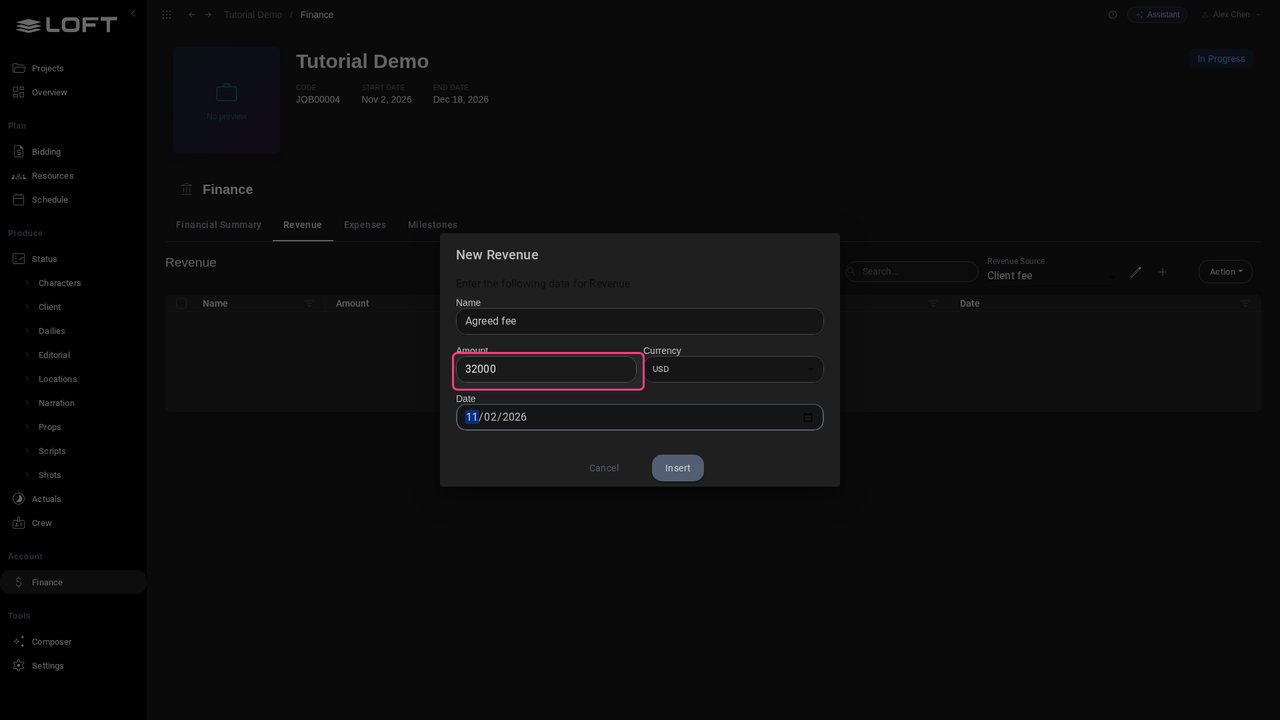Go back using the left arrow icon
Image resolution: width=1280 pixels, height=720 pixels.
(192, 15)
